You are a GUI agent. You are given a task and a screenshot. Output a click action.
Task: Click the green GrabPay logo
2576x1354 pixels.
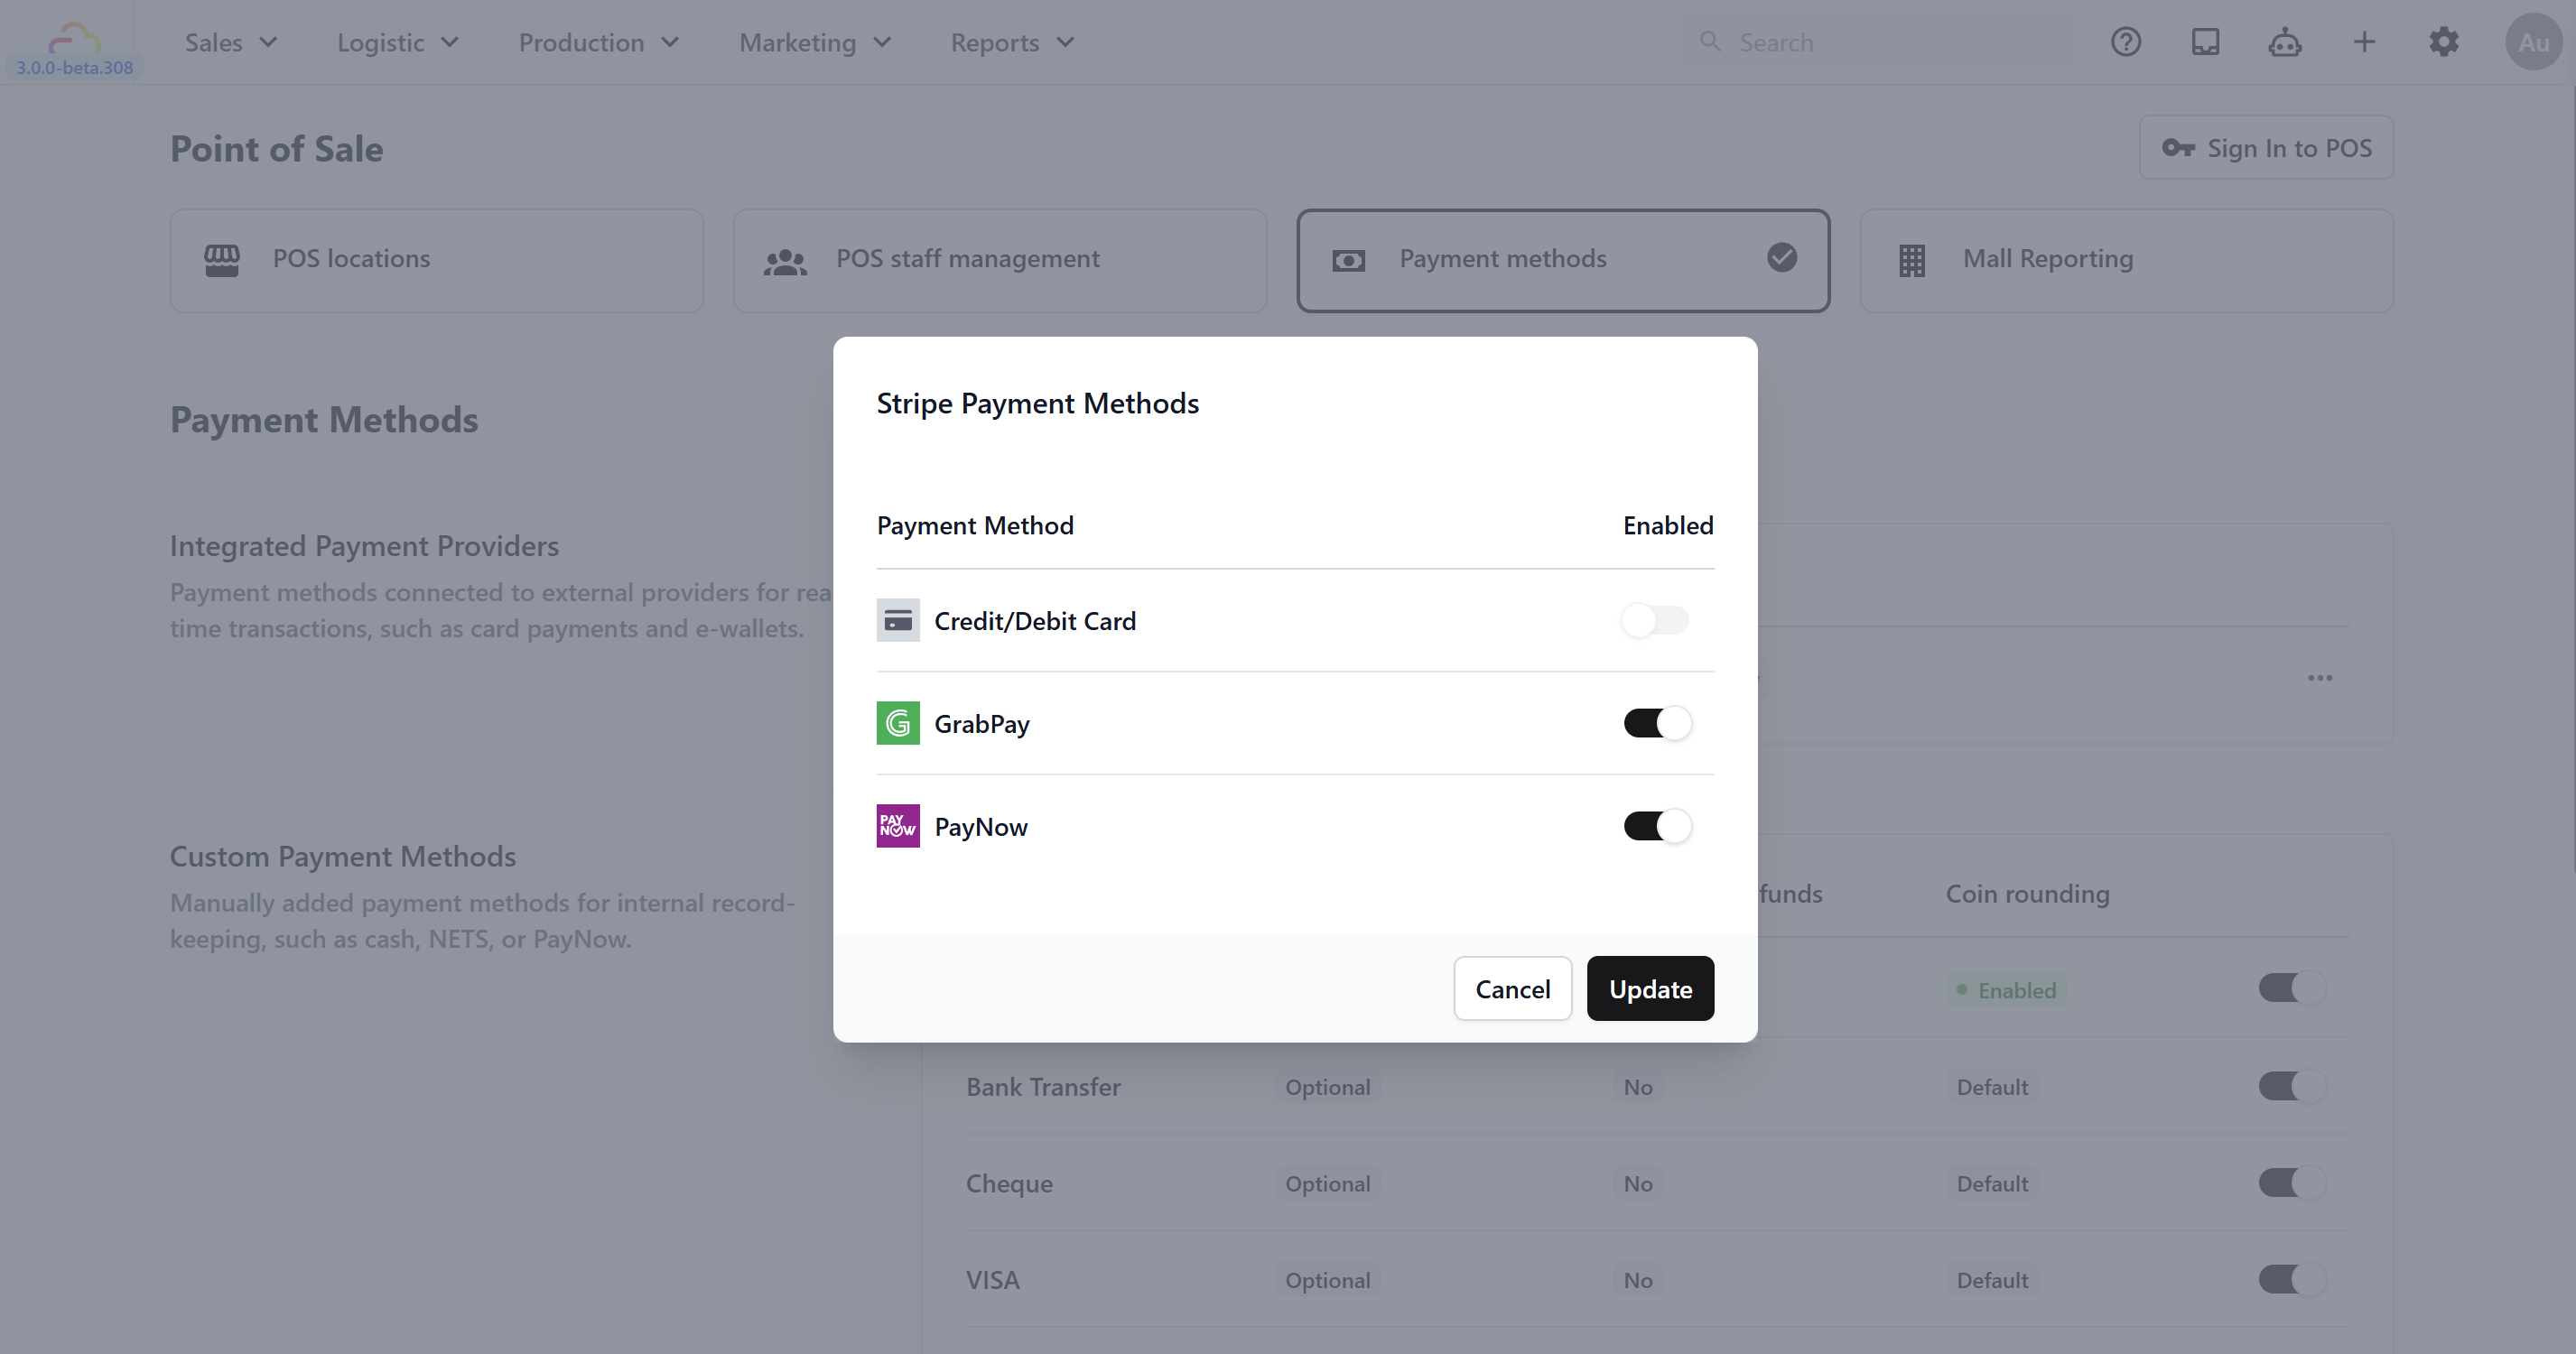tap(898, 723)
